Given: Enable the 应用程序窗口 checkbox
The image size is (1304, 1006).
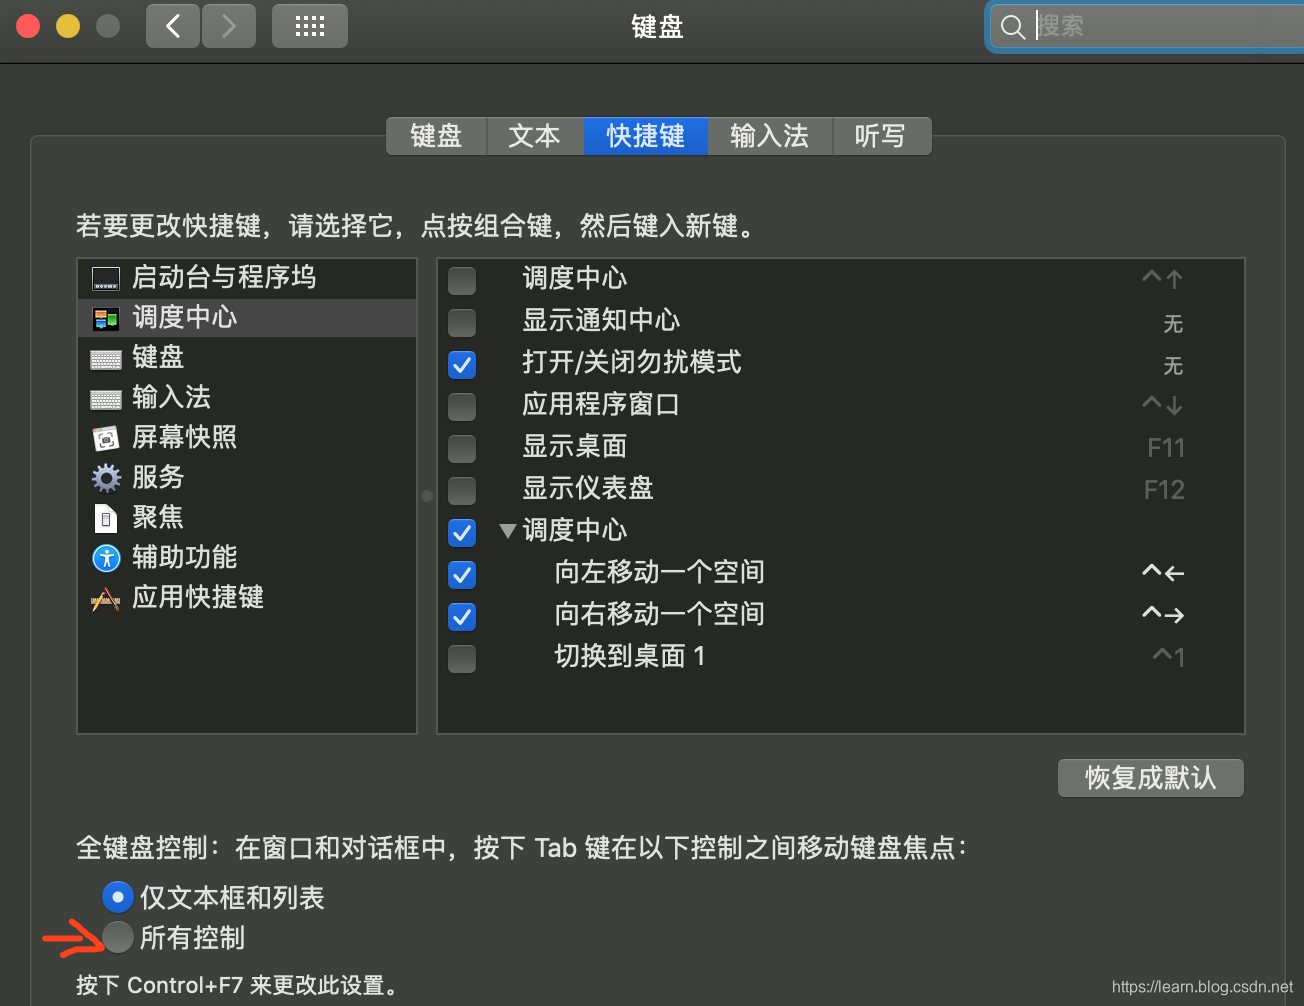Looking at the screenshot, I should tap(462, 407).
